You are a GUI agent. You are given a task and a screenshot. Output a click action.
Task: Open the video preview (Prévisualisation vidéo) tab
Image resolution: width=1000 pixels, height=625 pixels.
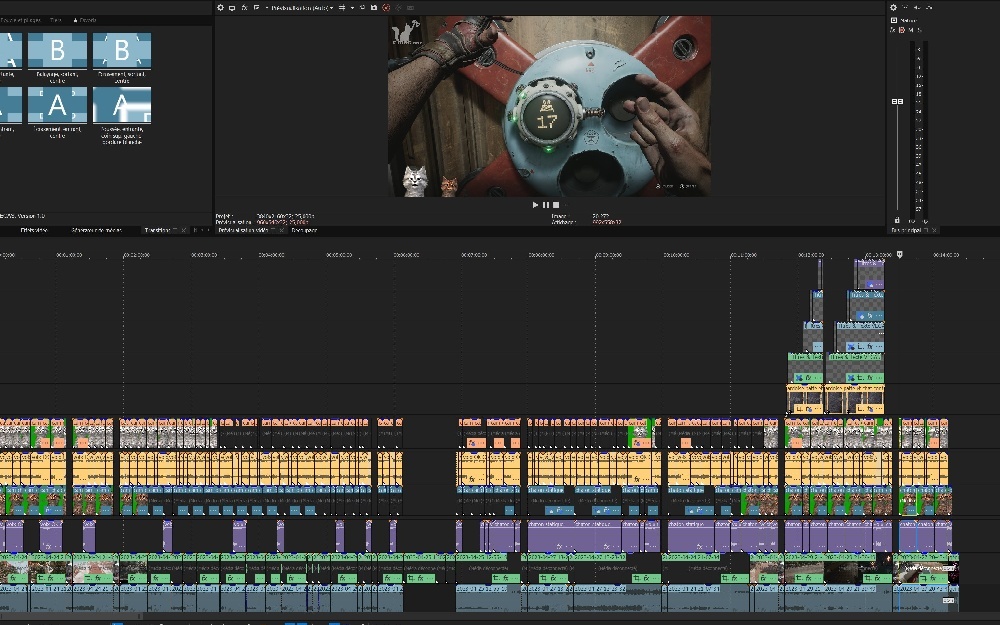[x=243, y=230]
